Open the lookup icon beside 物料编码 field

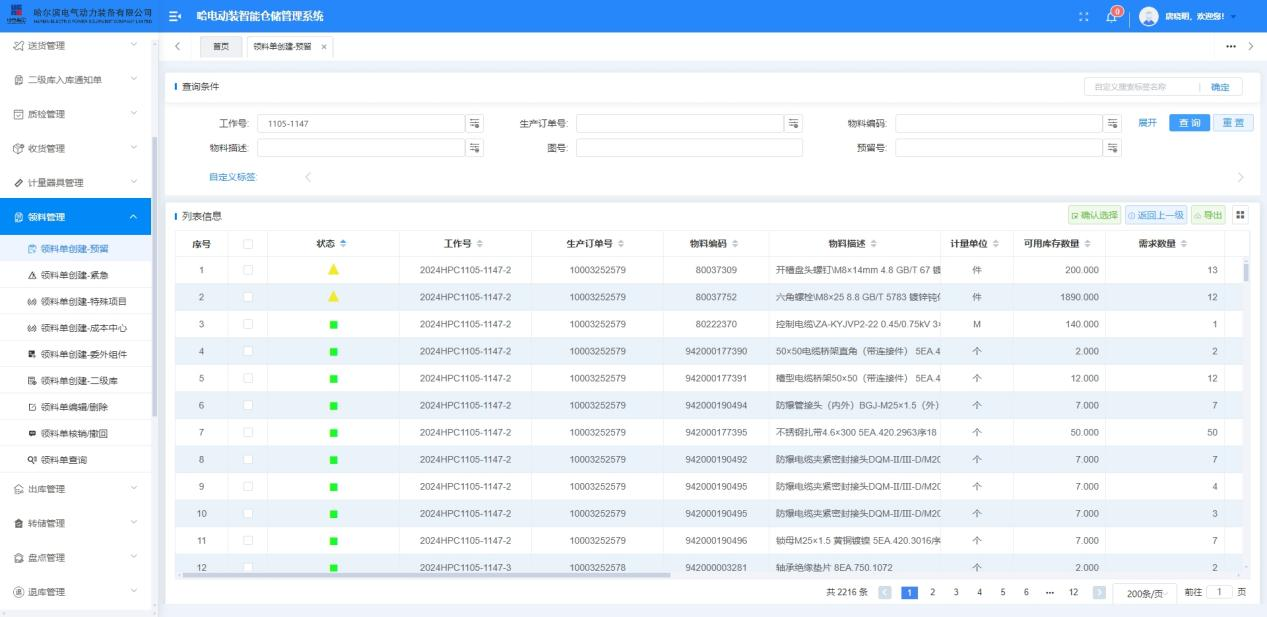pyautogui.click(x=1112, y=123)
